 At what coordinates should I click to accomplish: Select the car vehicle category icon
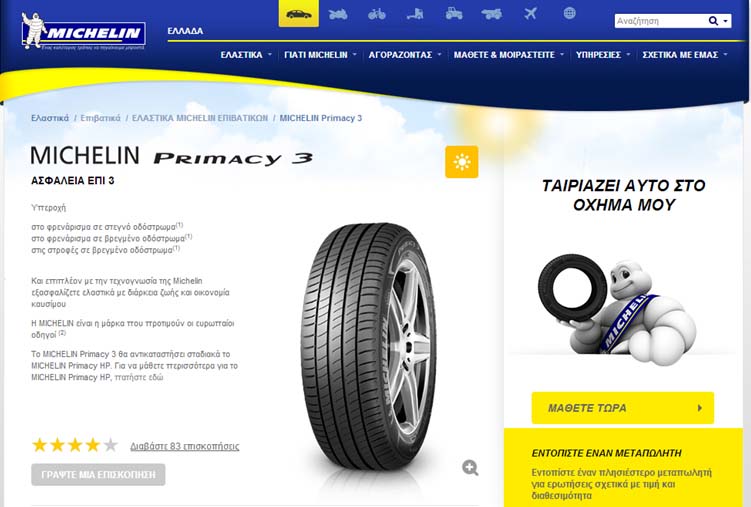pyautogui.click(x=298, y=13)
